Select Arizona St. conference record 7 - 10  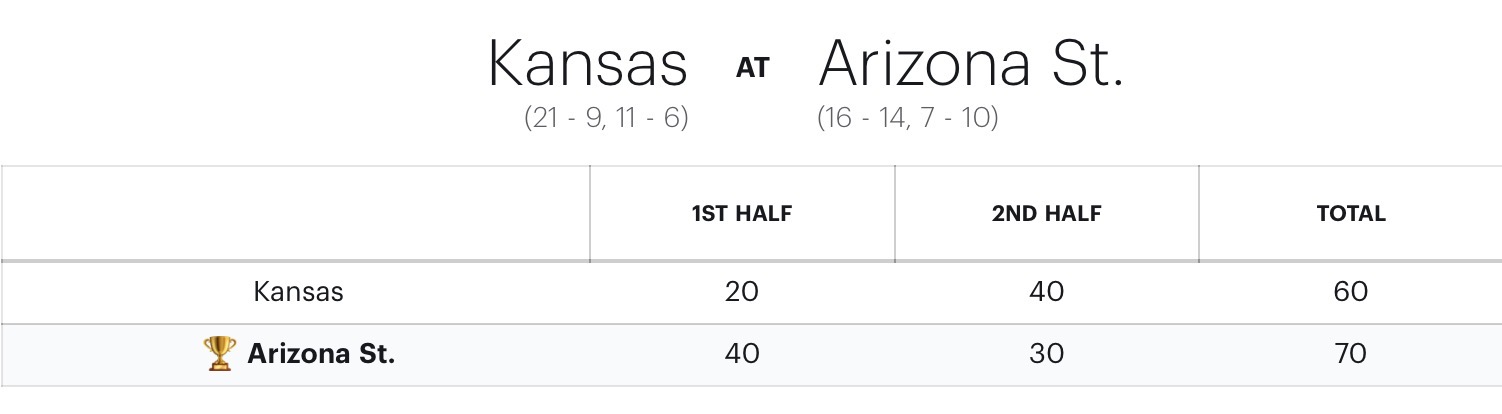coord(960,118)
